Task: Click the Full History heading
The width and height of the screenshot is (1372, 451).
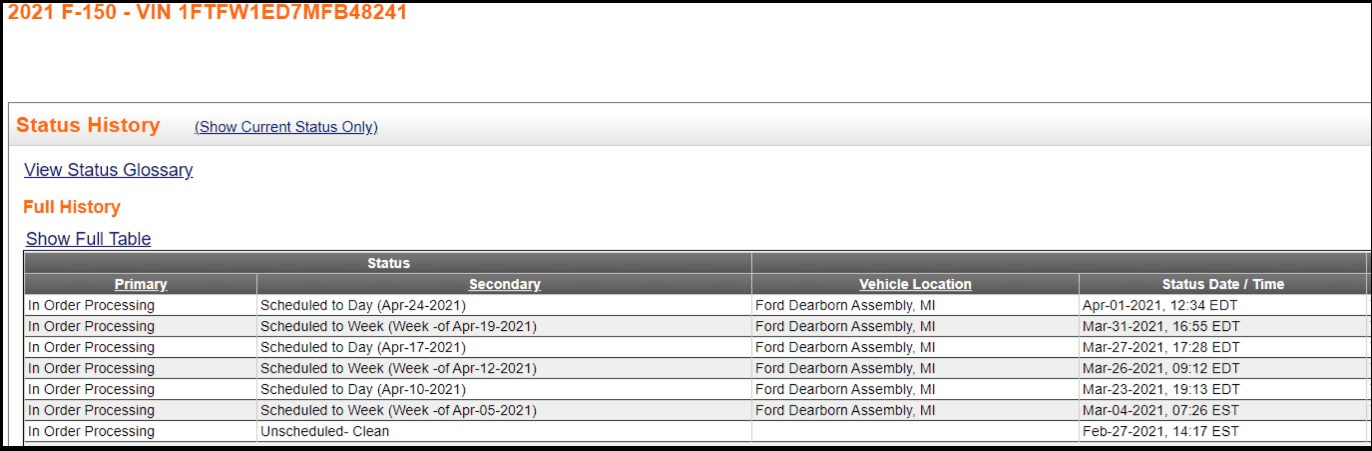Action: [x=72, y=207]
